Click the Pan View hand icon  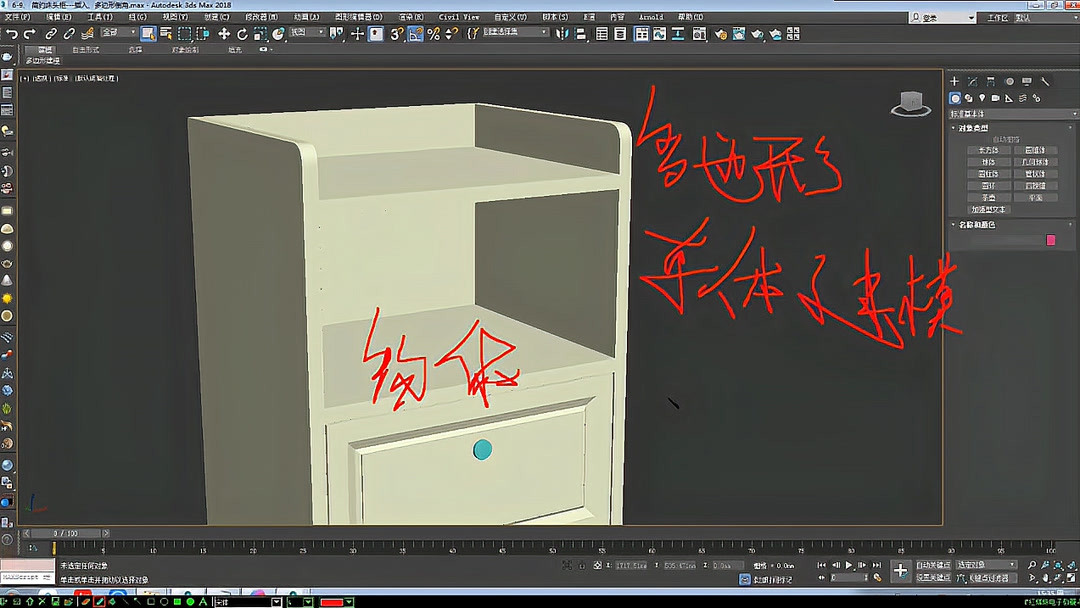(1045, 578)
